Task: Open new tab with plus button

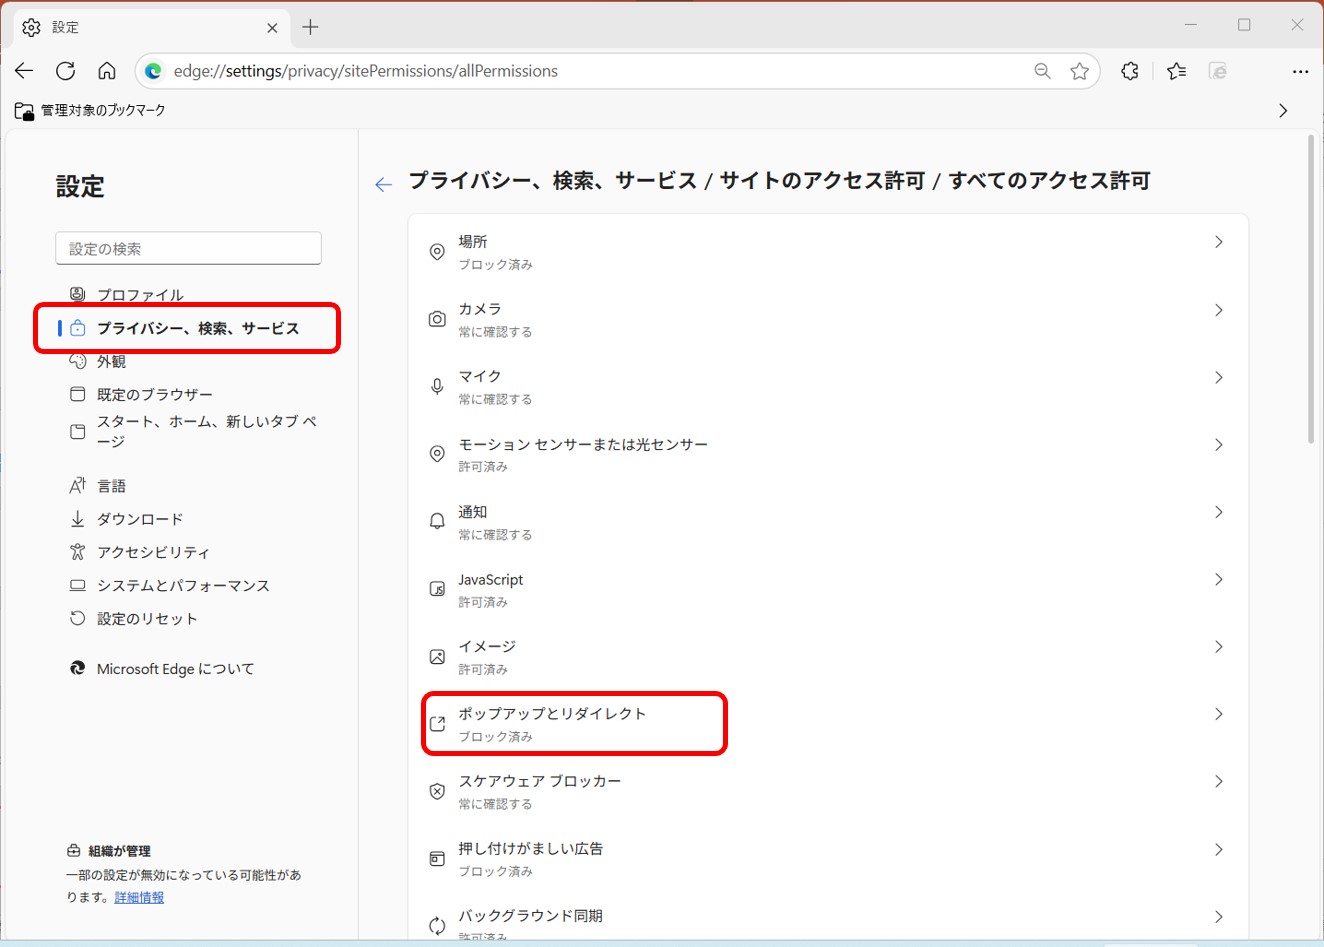Action: point(310,27)
